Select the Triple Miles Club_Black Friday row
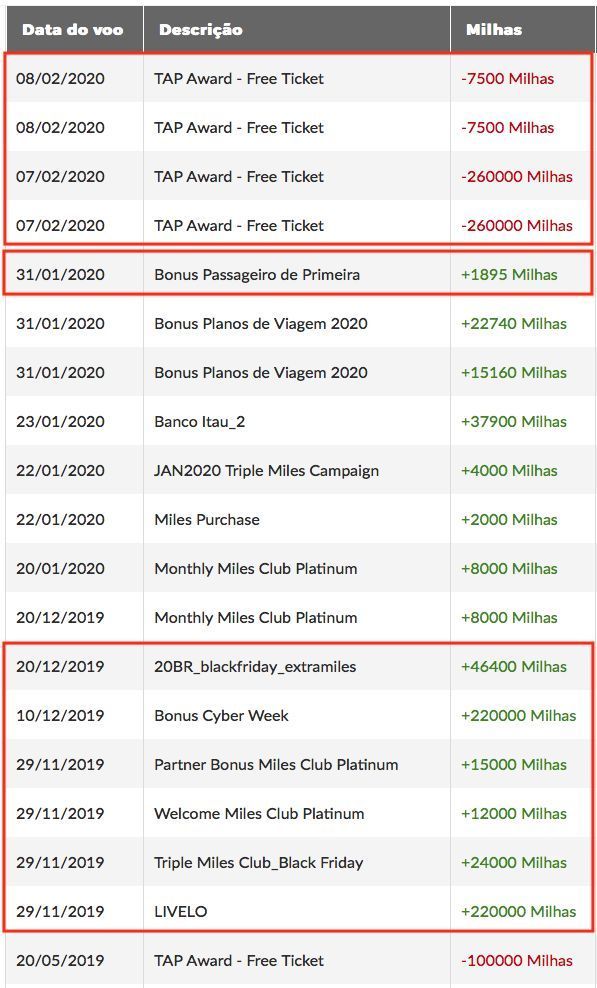Image resolution: width=597 pixels, height=988 pixels. (x=298, y=863)
